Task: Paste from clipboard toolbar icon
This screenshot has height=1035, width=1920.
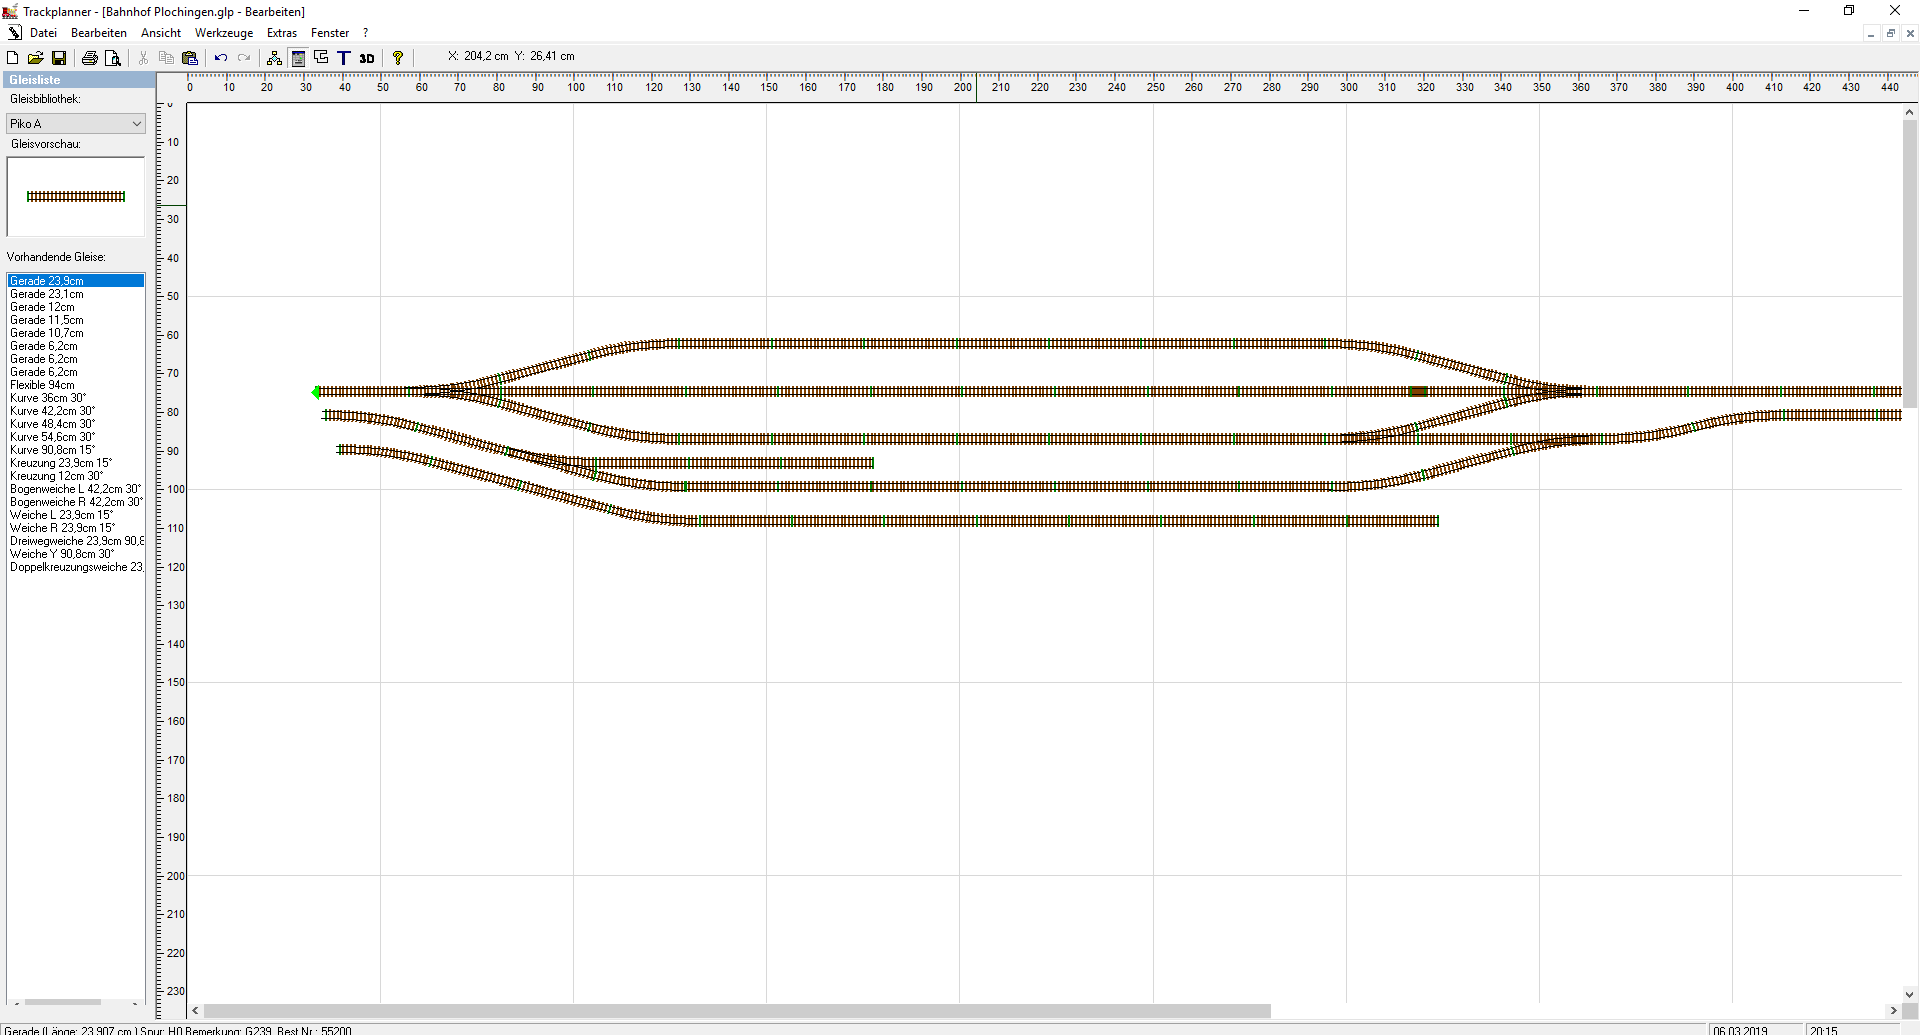Action: coord(190,58)
